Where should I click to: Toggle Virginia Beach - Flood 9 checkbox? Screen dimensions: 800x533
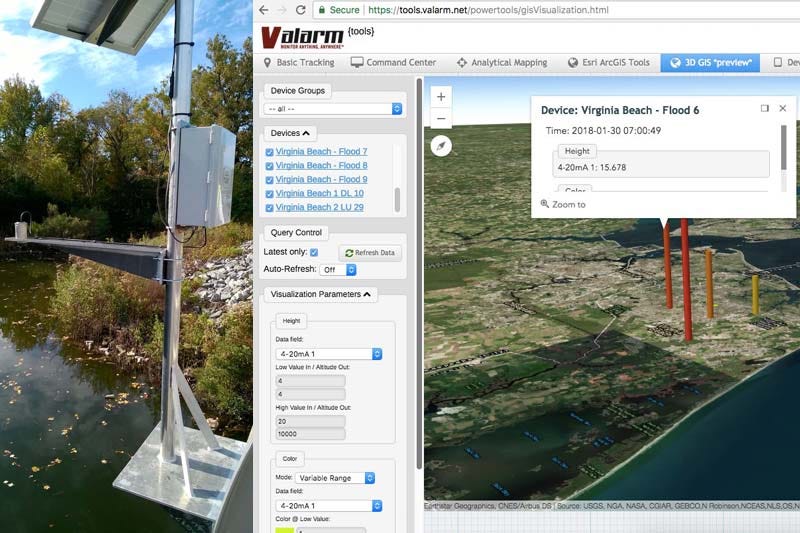click(x=269, y=180)
